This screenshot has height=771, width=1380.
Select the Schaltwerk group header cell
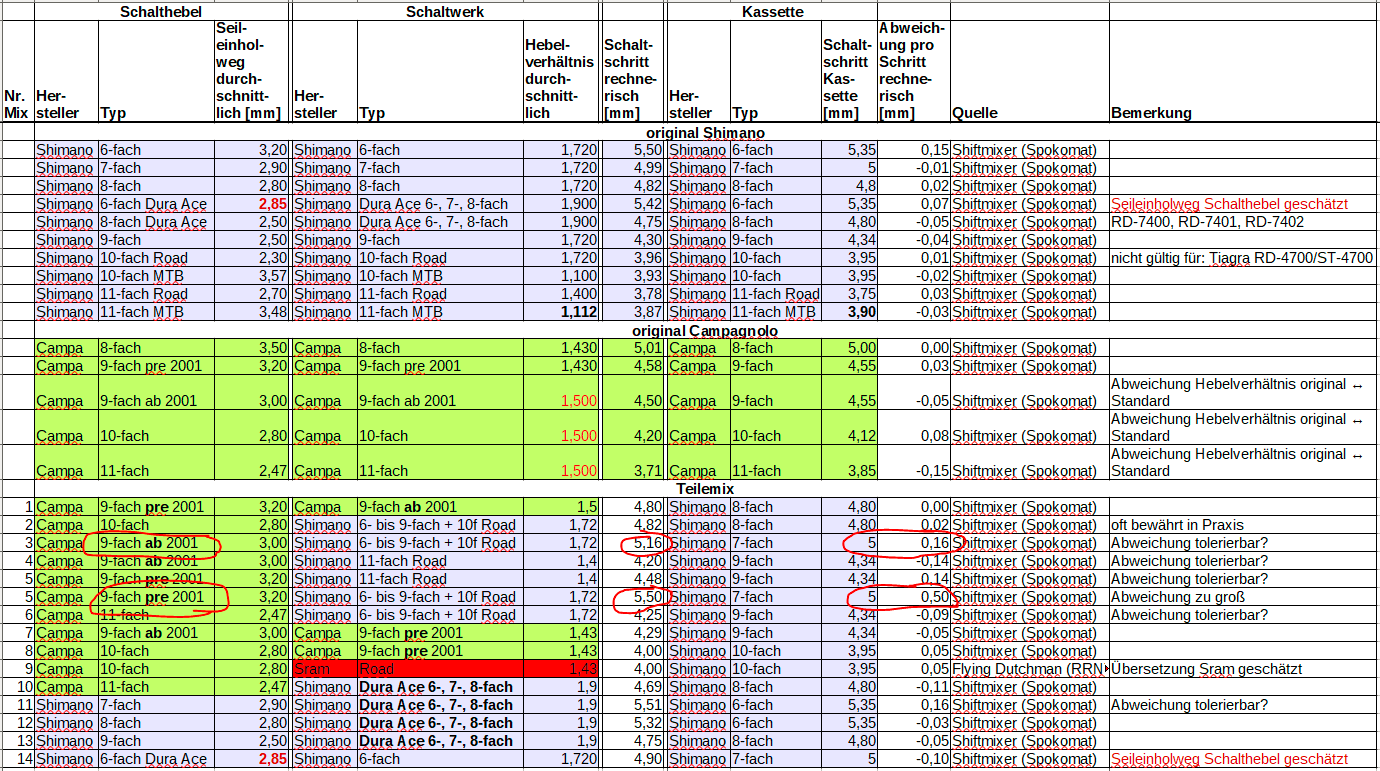(x=445, y=11)
